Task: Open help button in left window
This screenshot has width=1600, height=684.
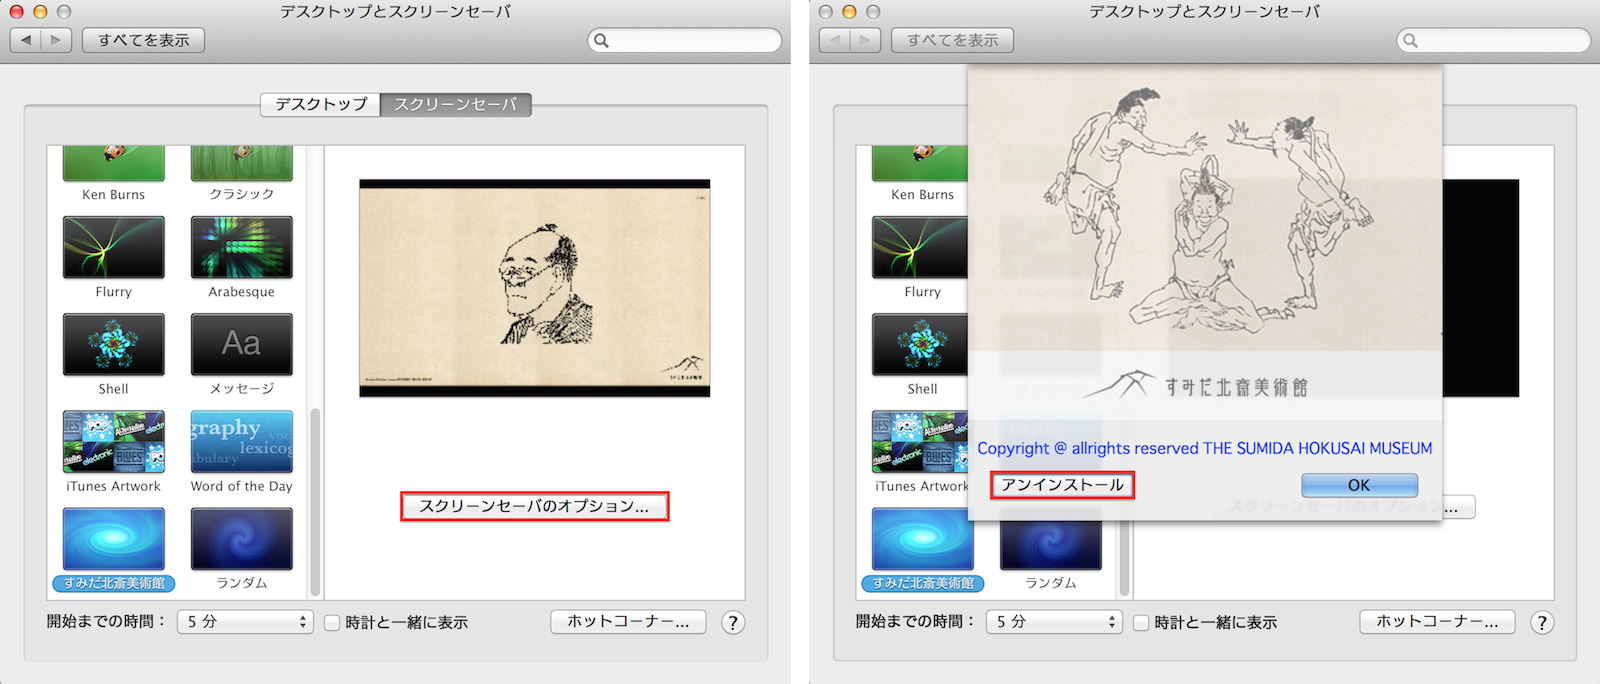Action: [733, 623]
